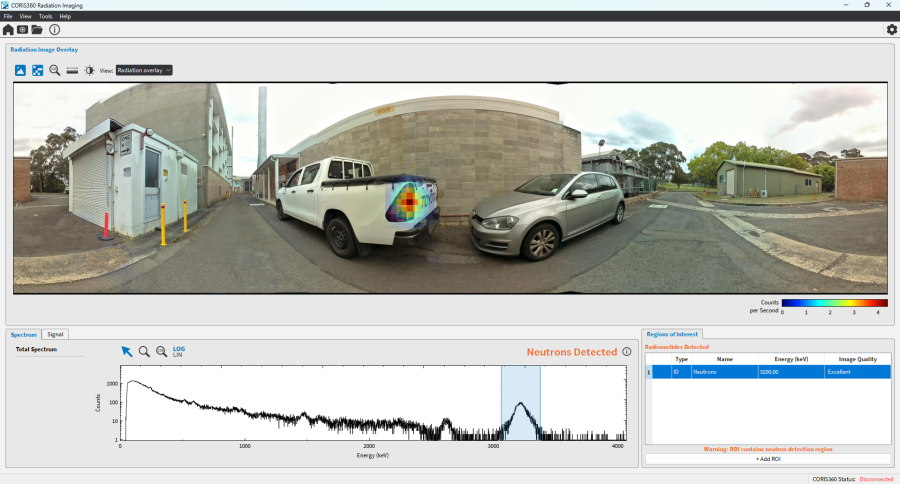Click the Total Spectrum label
900x484 pixels.
[x=36, y=349]
